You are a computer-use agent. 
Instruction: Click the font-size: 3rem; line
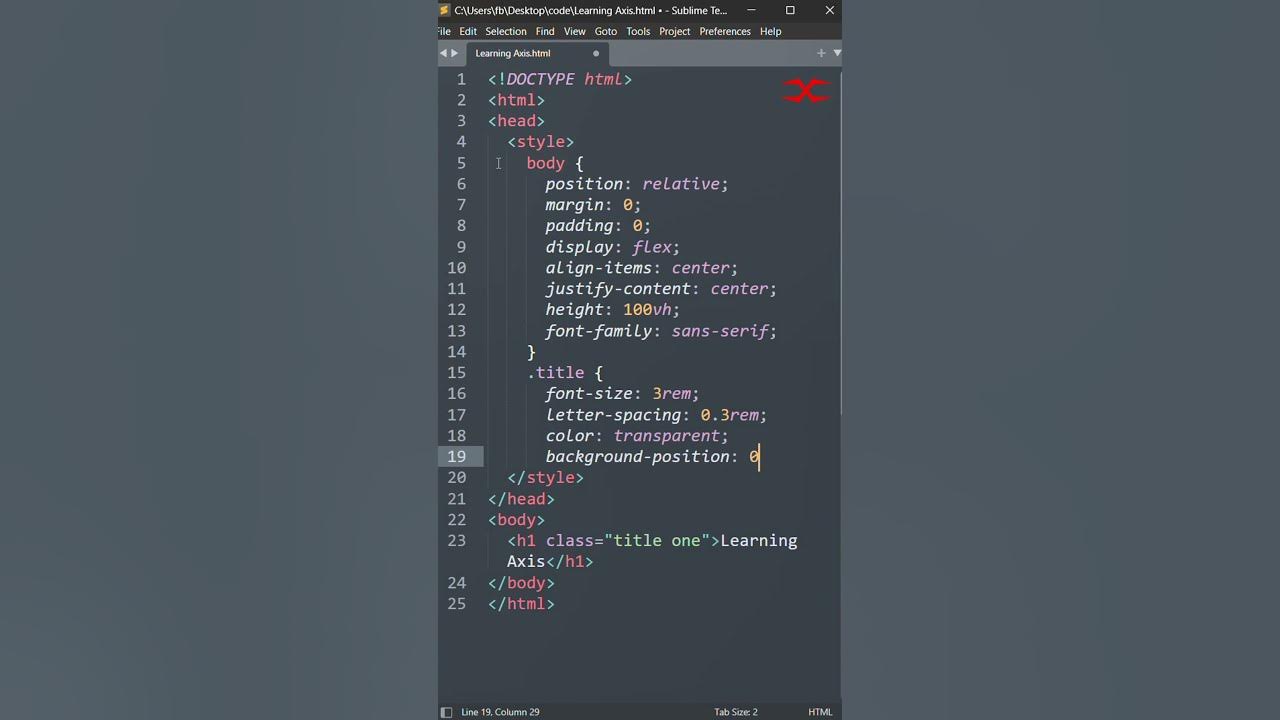point(622,394)
